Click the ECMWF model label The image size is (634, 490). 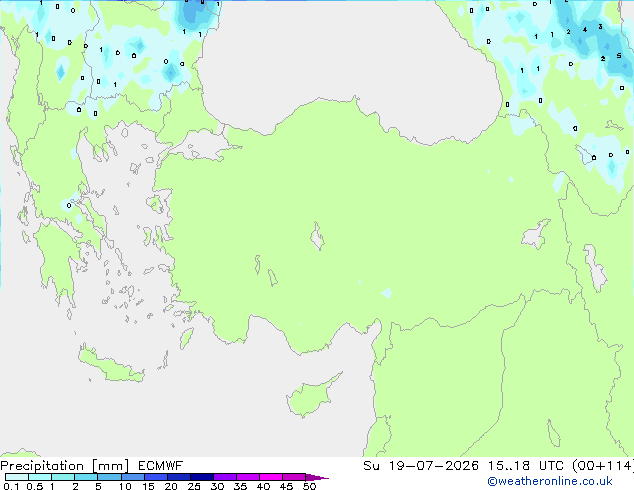point(161,466)
